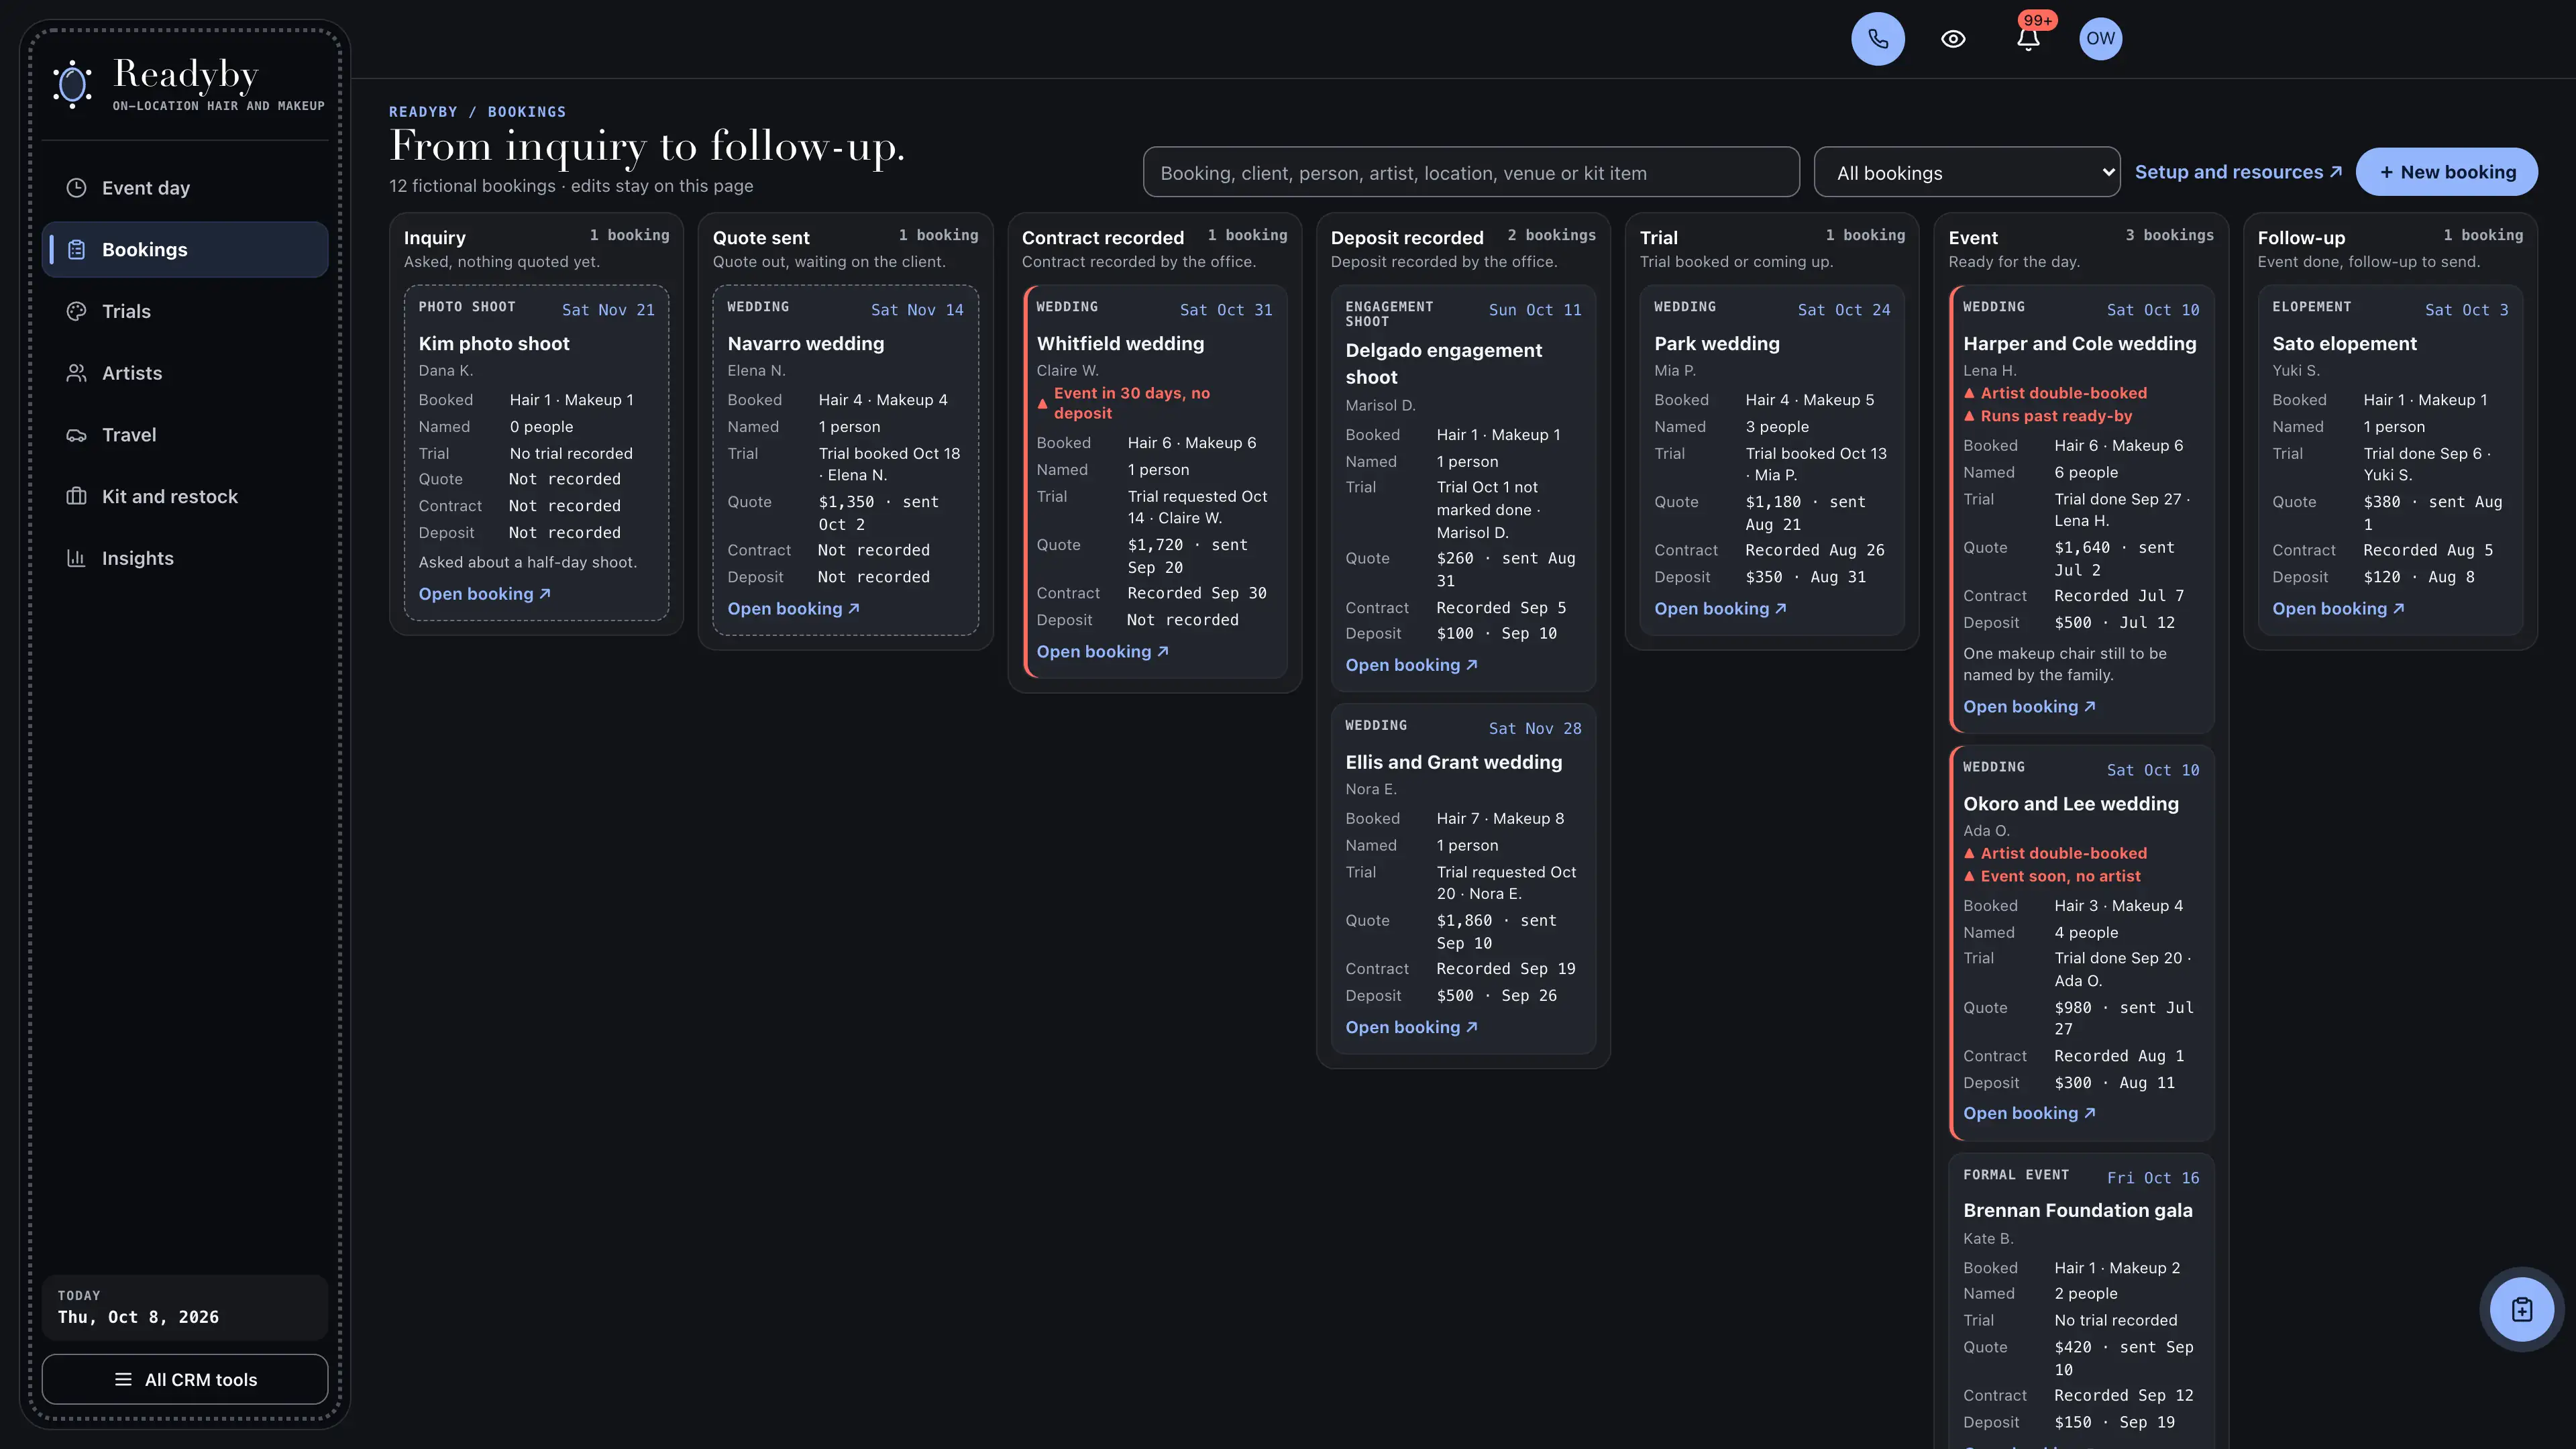The width and height of the screenshot is (2576, 1449).
Task: Click the 'Runs past ready-by' warning
Action: pos(2048,416)
